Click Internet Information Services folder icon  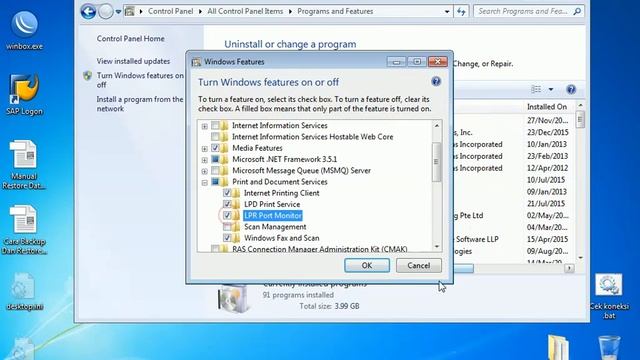coord(224,126)
